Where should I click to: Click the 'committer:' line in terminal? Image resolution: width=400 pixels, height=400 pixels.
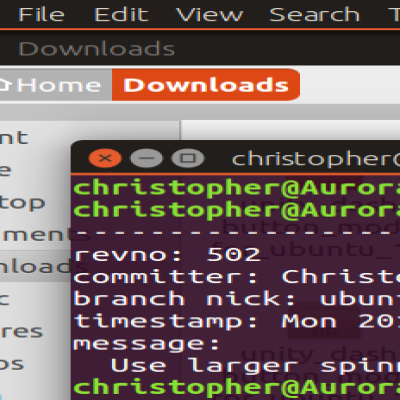point(237,277)
